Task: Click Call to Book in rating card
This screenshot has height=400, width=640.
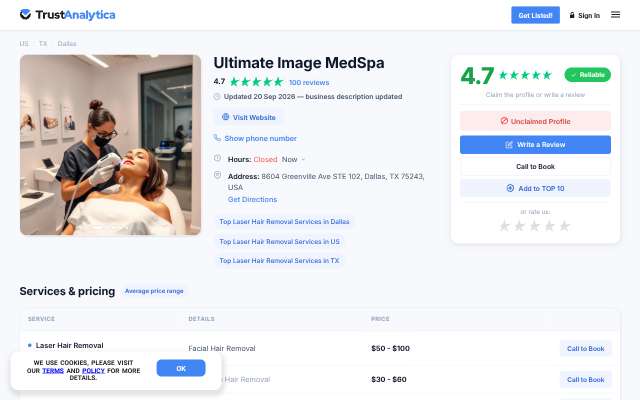Action: tap(535, 167)
